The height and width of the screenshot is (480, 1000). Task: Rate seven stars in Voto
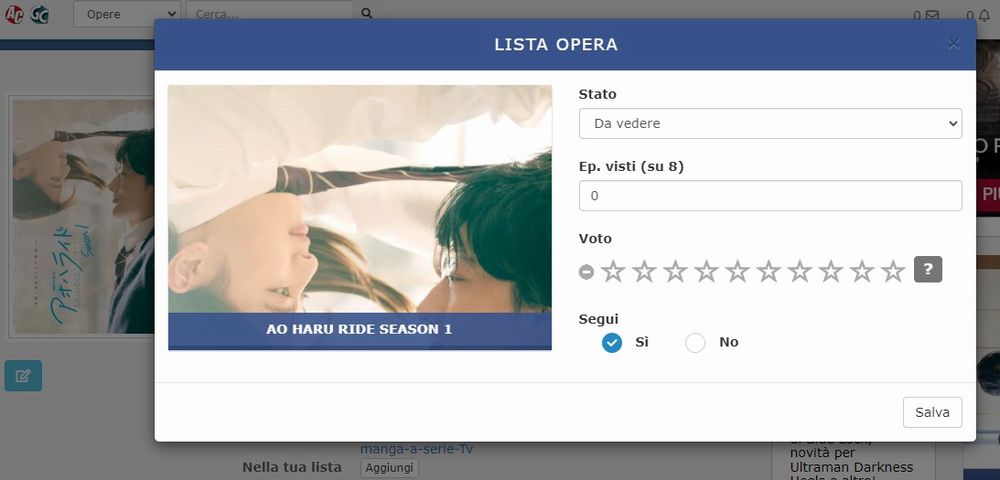point(800,271)
